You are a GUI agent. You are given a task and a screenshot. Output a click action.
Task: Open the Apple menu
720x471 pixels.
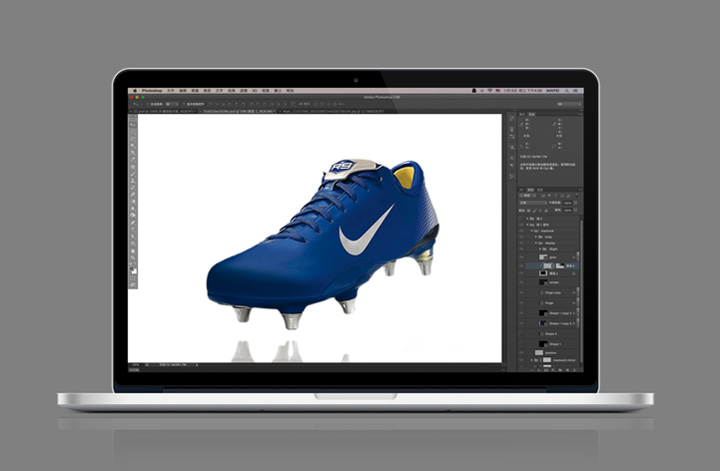pos(135,91)
